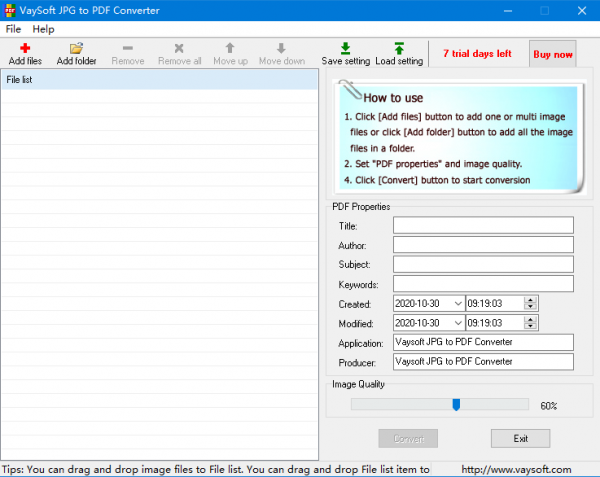Click the Move up arrow icon
The width and height of the screenshot is (600, 477).
(230, 48)
